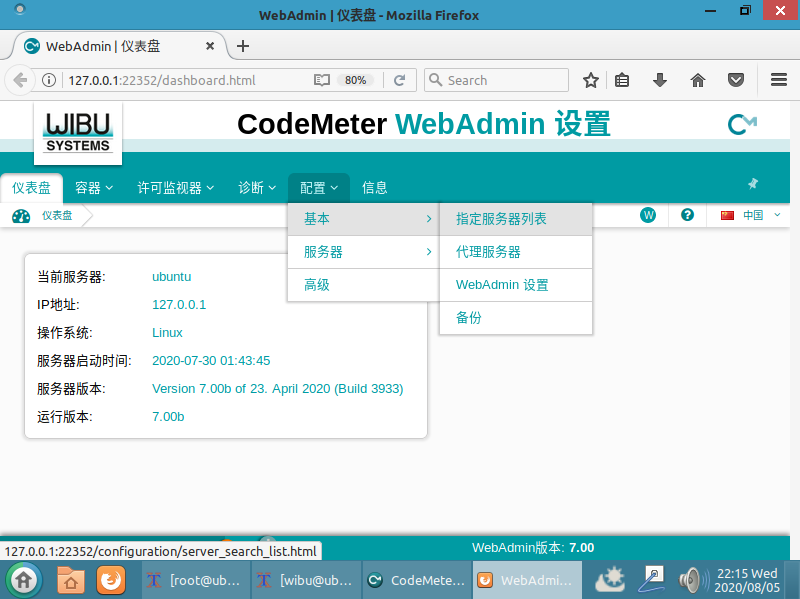The width and height of the screenshot is (800, 599).
Task: Reload the current page
Action: click(x=399, y=80)
